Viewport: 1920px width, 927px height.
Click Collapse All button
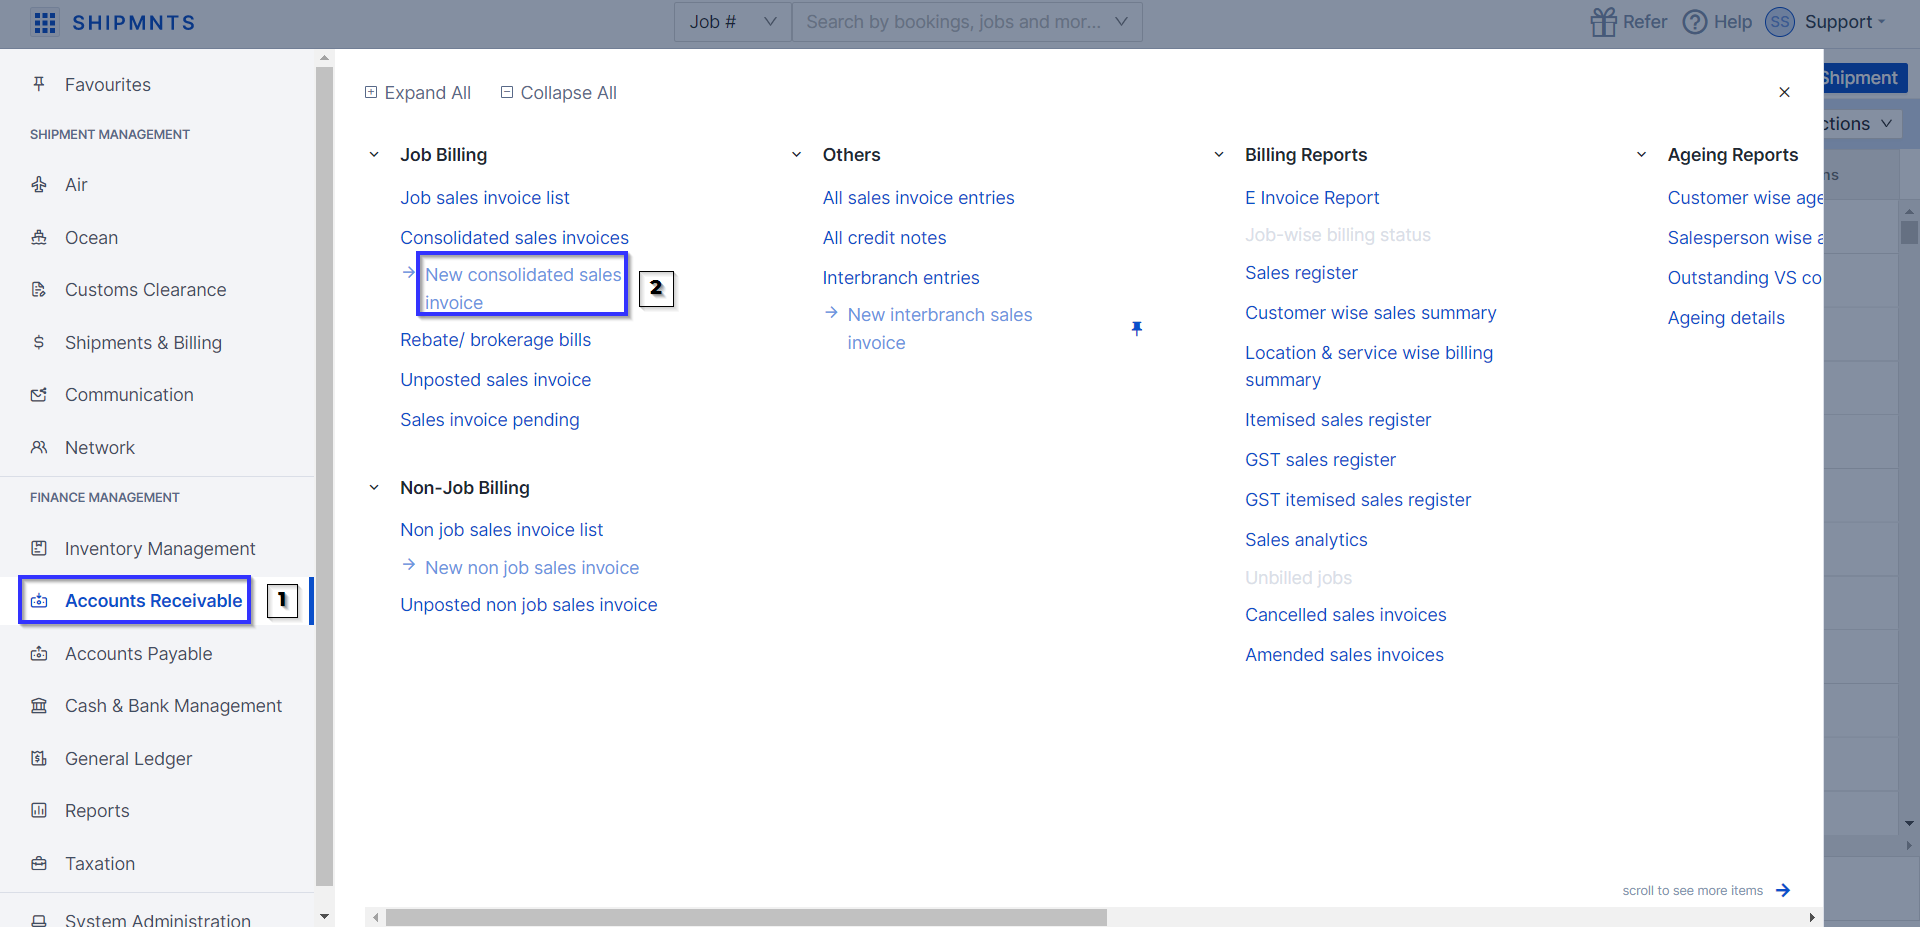559,92
